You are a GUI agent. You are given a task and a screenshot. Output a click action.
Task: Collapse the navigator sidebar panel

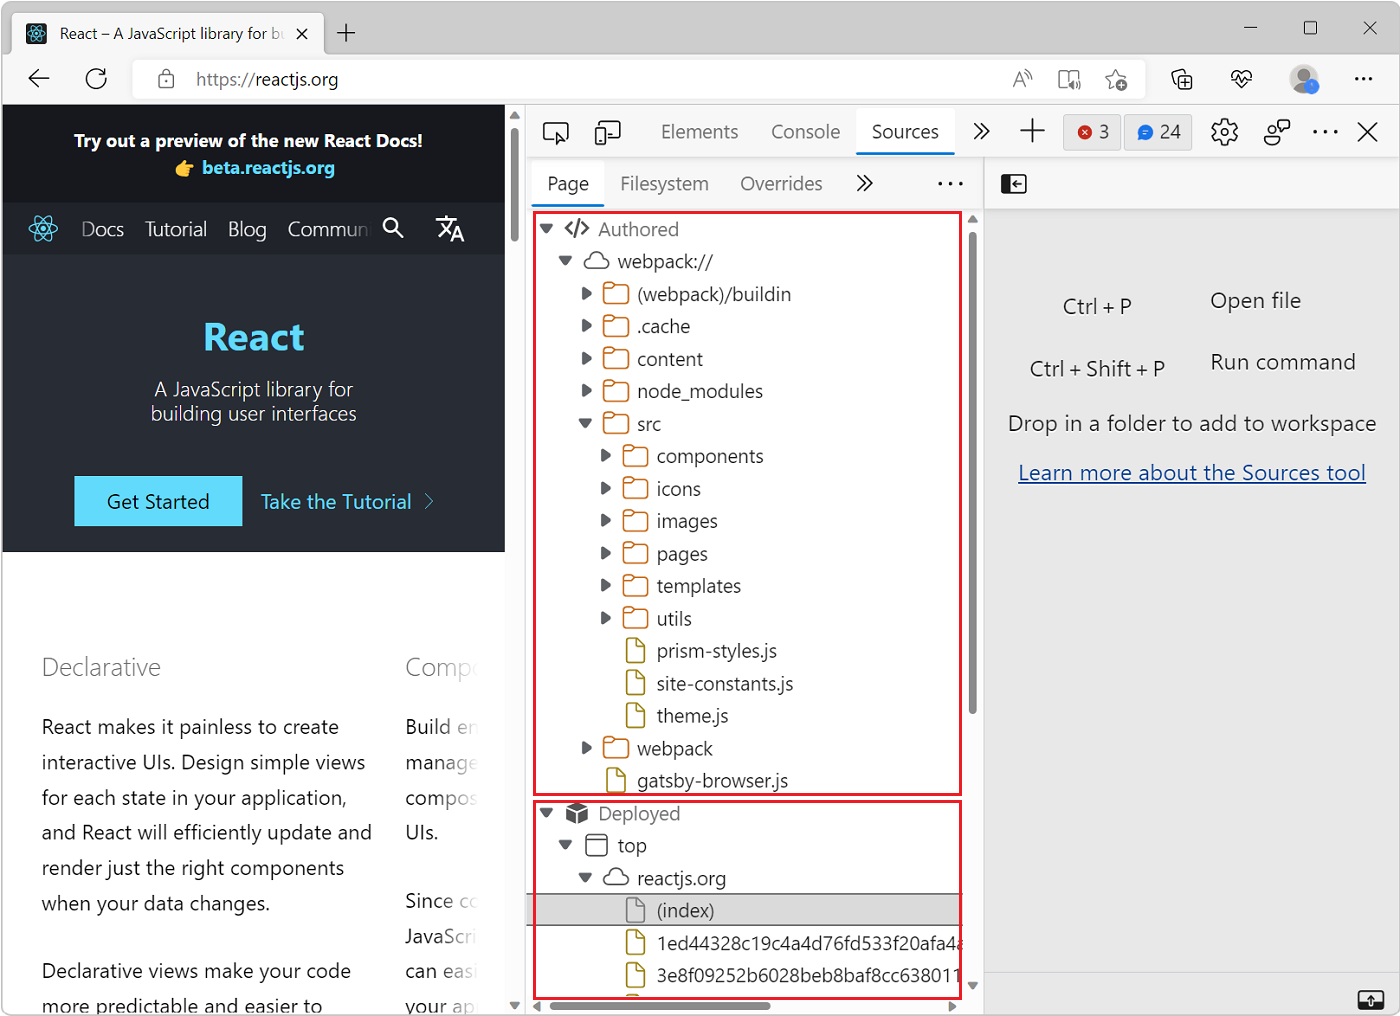(1013, 183)
